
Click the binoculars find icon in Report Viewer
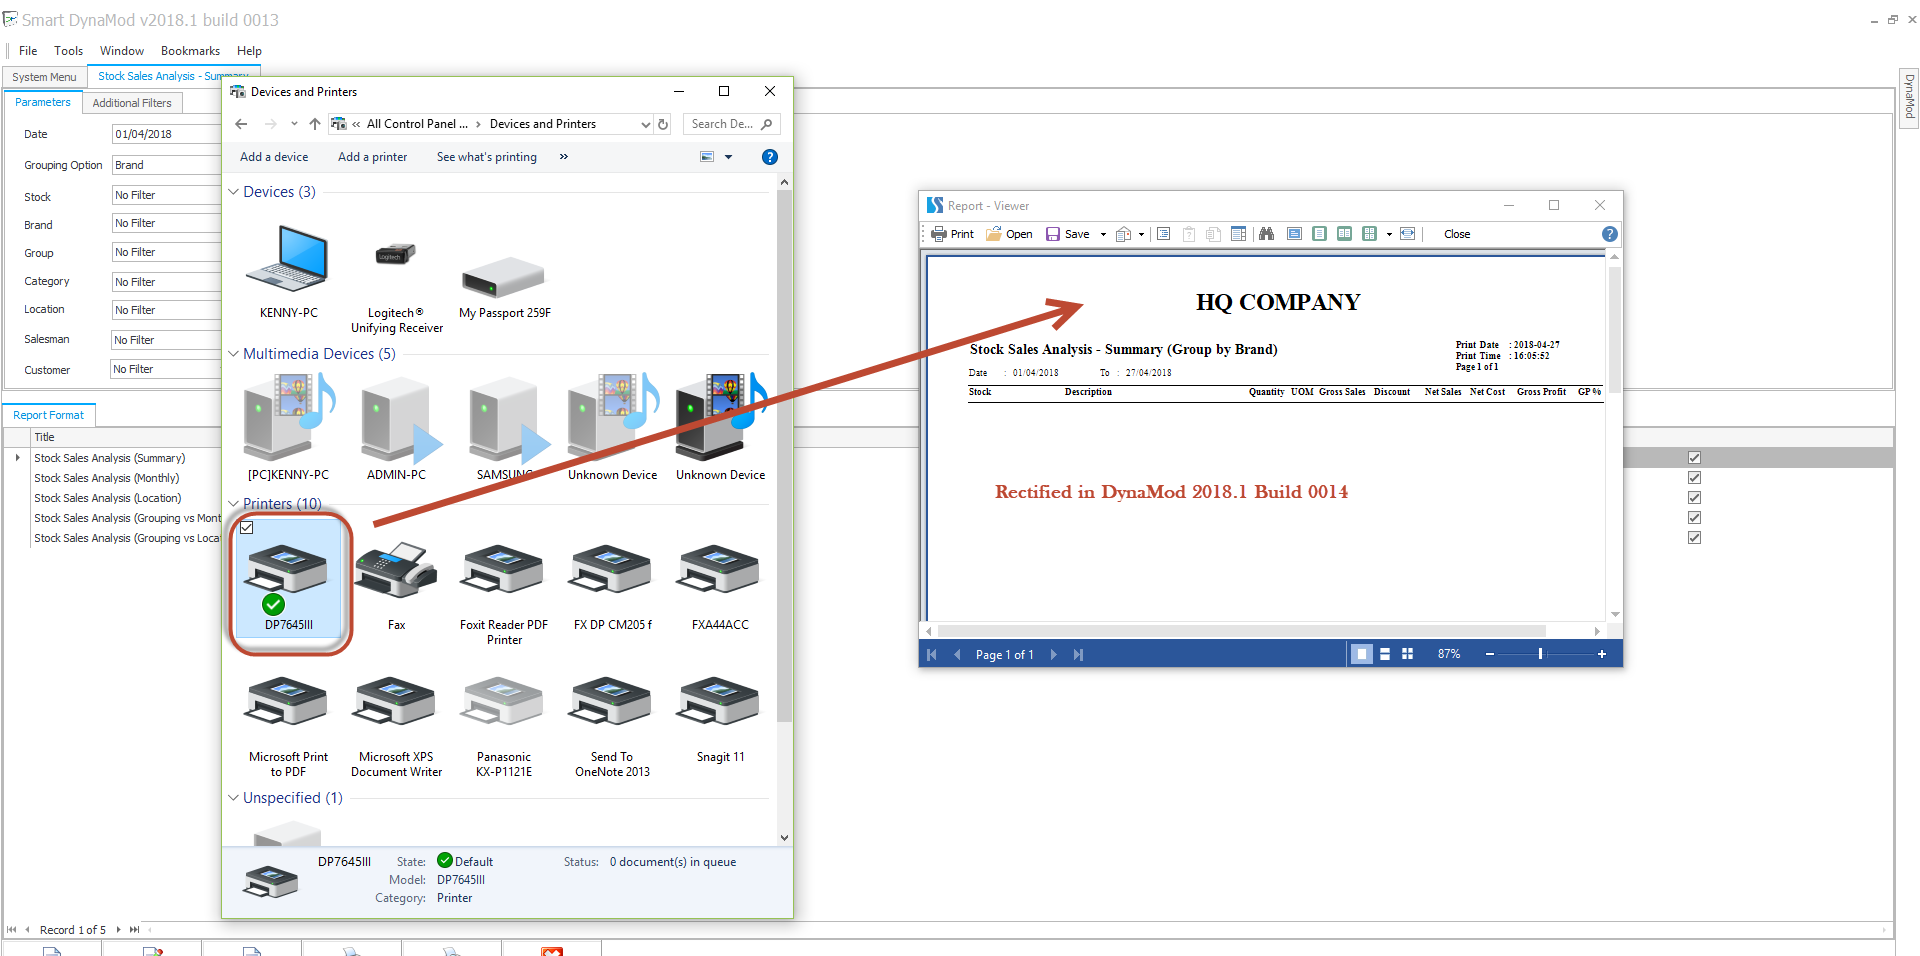pos(1266,234)
